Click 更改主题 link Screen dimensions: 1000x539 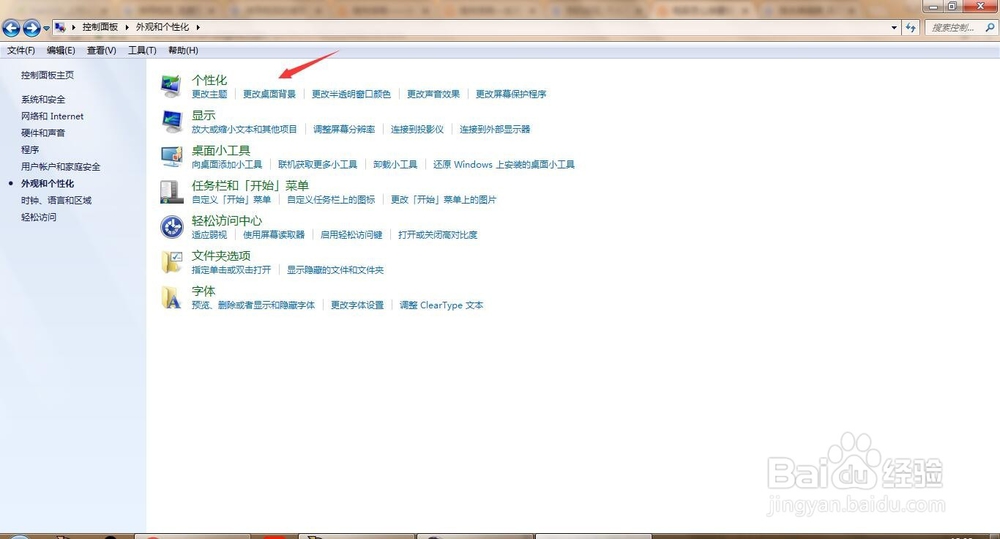pos(209,94)
